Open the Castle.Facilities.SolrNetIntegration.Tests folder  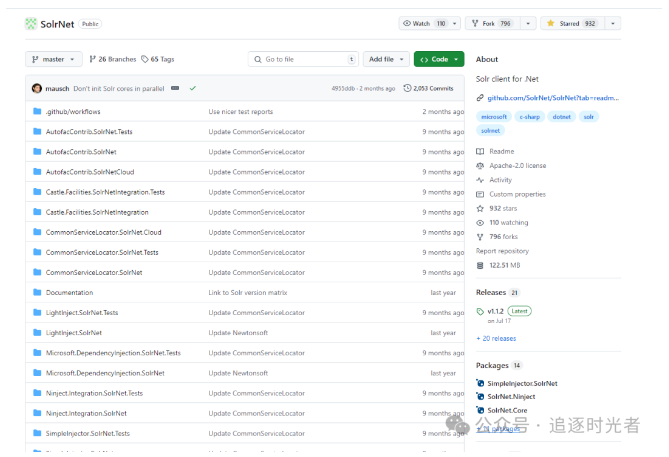[105, 192]
